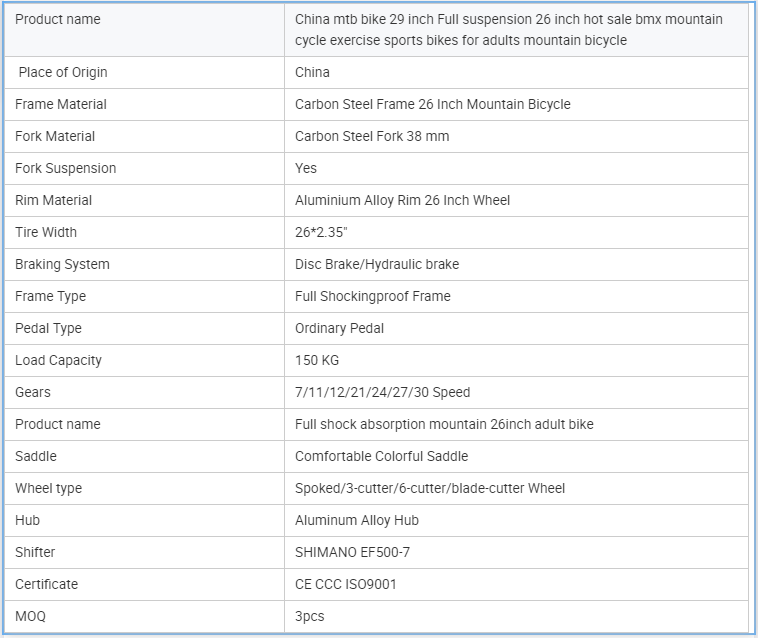Click the 'Braking System' row label
758x638 pixels.
tap(62, 264)
